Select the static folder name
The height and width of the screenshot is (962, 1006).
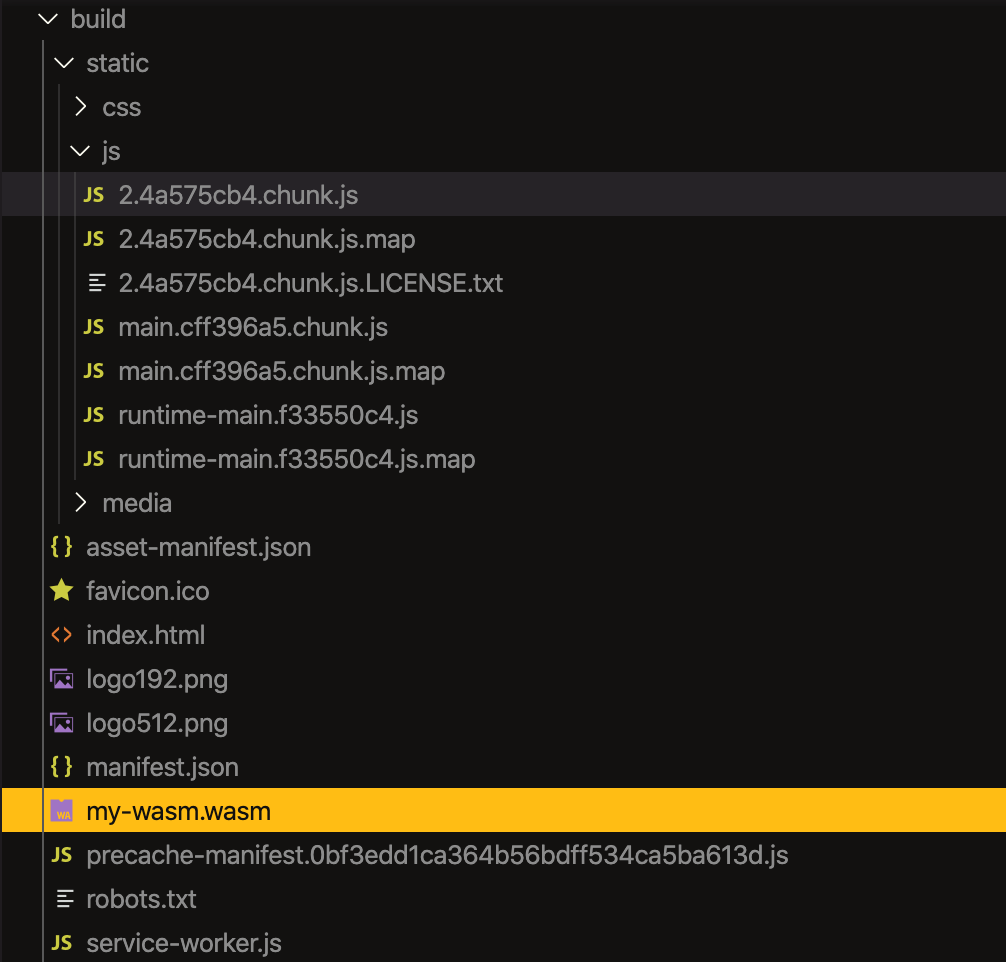pos(117,63)
